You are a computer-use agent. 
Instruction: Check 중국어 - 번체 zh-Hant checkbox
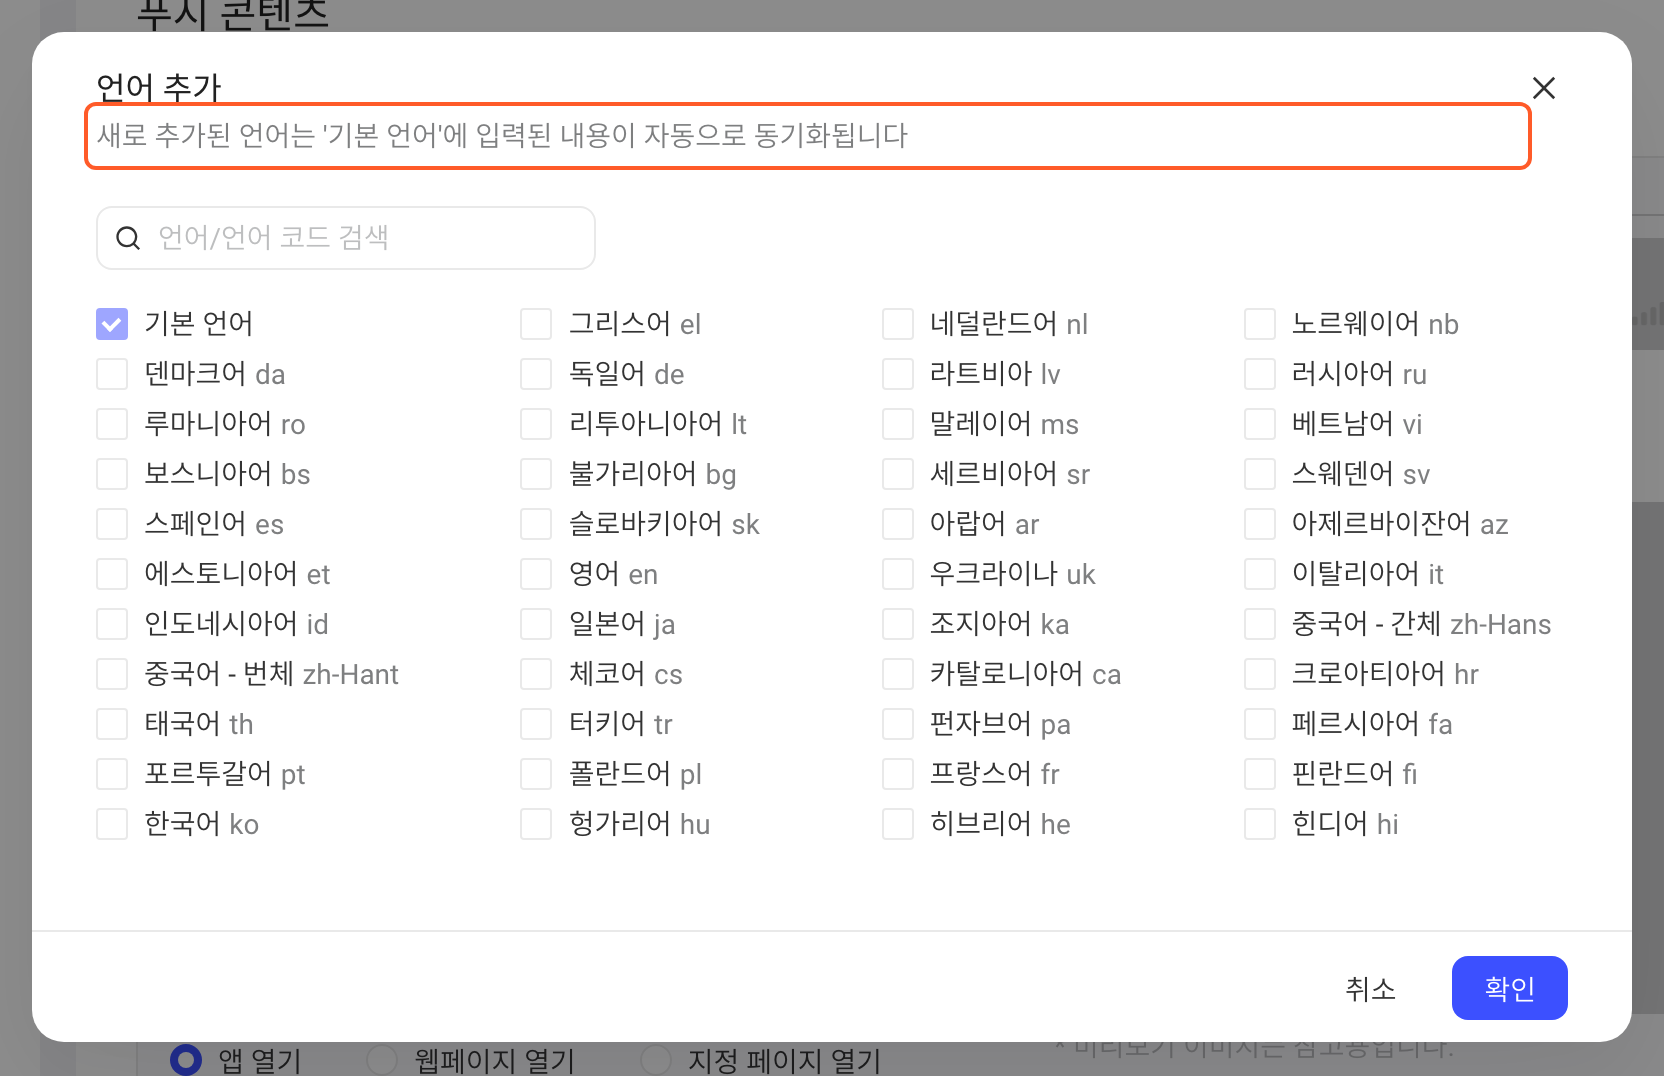coord(112,674)
